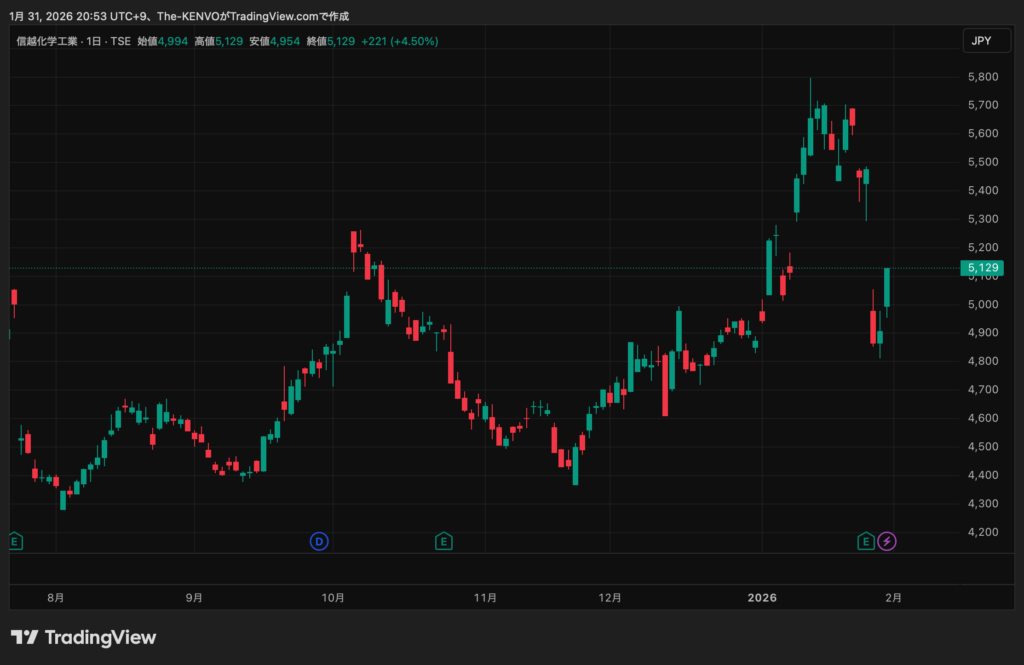Click the 2026 year label on time axis
The width and height of the screenshot is (1024, 665).
tap(763, 598)
